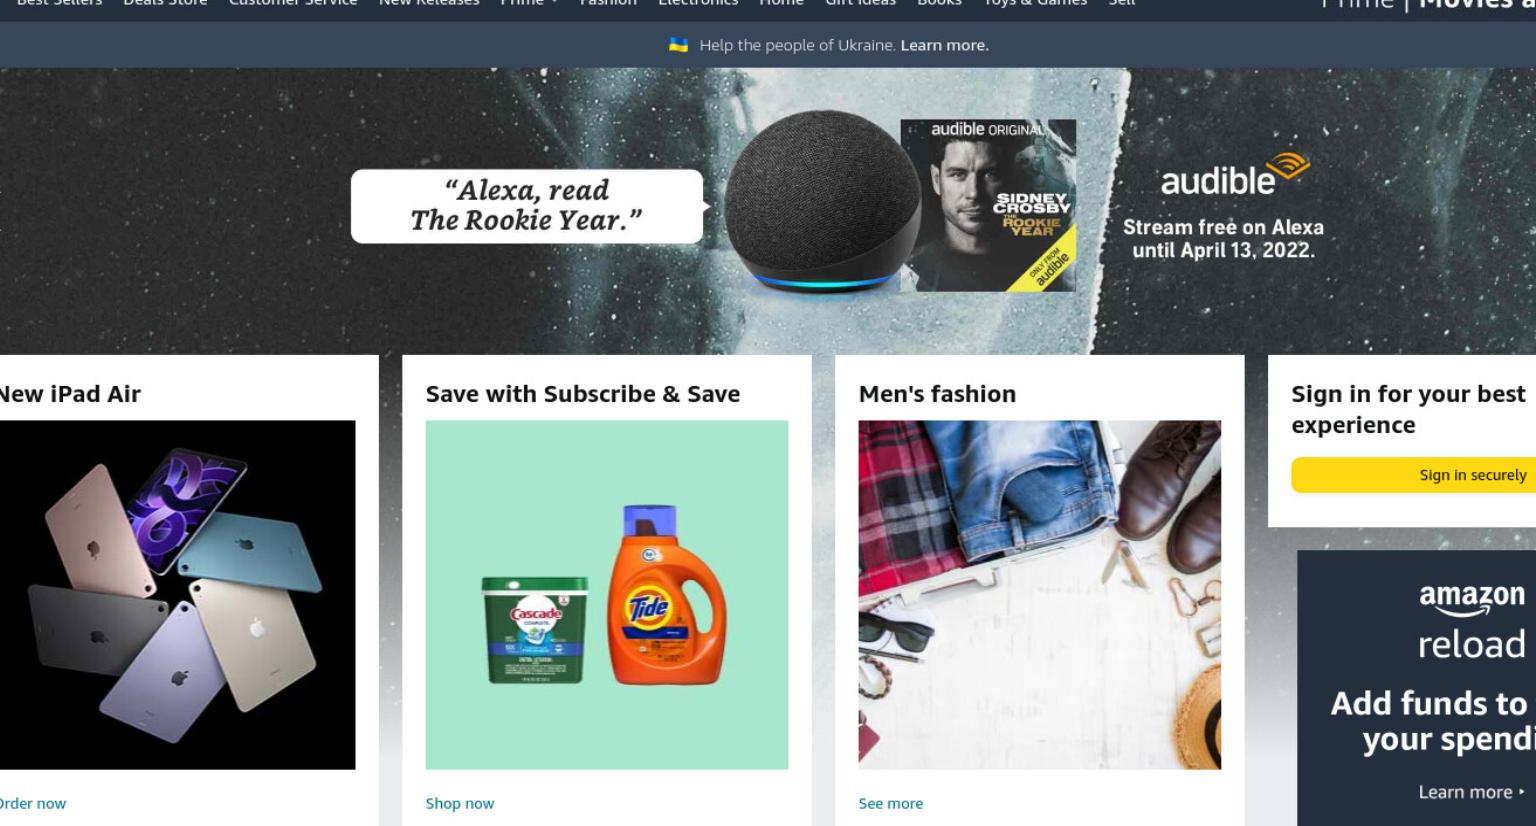Open the Customer Service menu item
This screenshot has width=1536, height=826.
click(x=293, y=3)
